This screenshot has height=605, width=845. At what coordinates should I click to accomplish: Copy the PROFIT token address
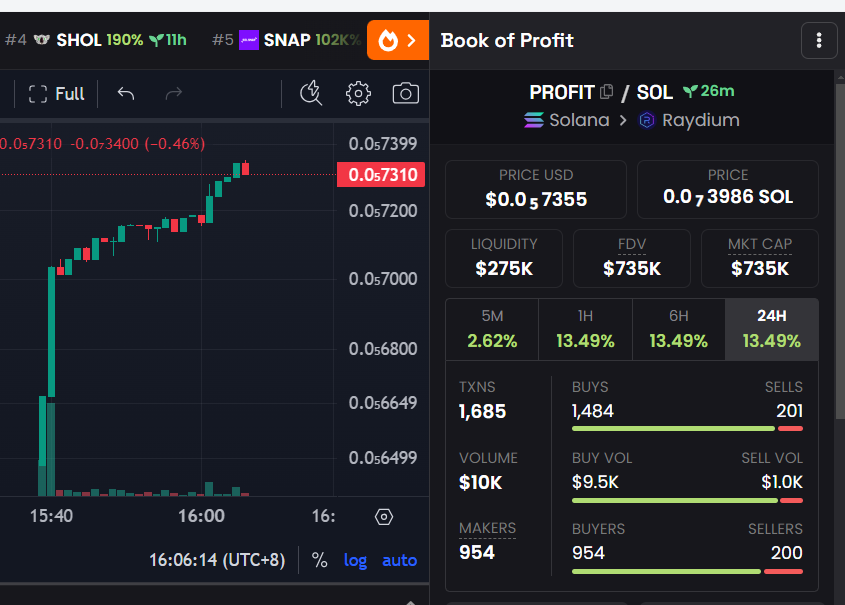point(607,92)
